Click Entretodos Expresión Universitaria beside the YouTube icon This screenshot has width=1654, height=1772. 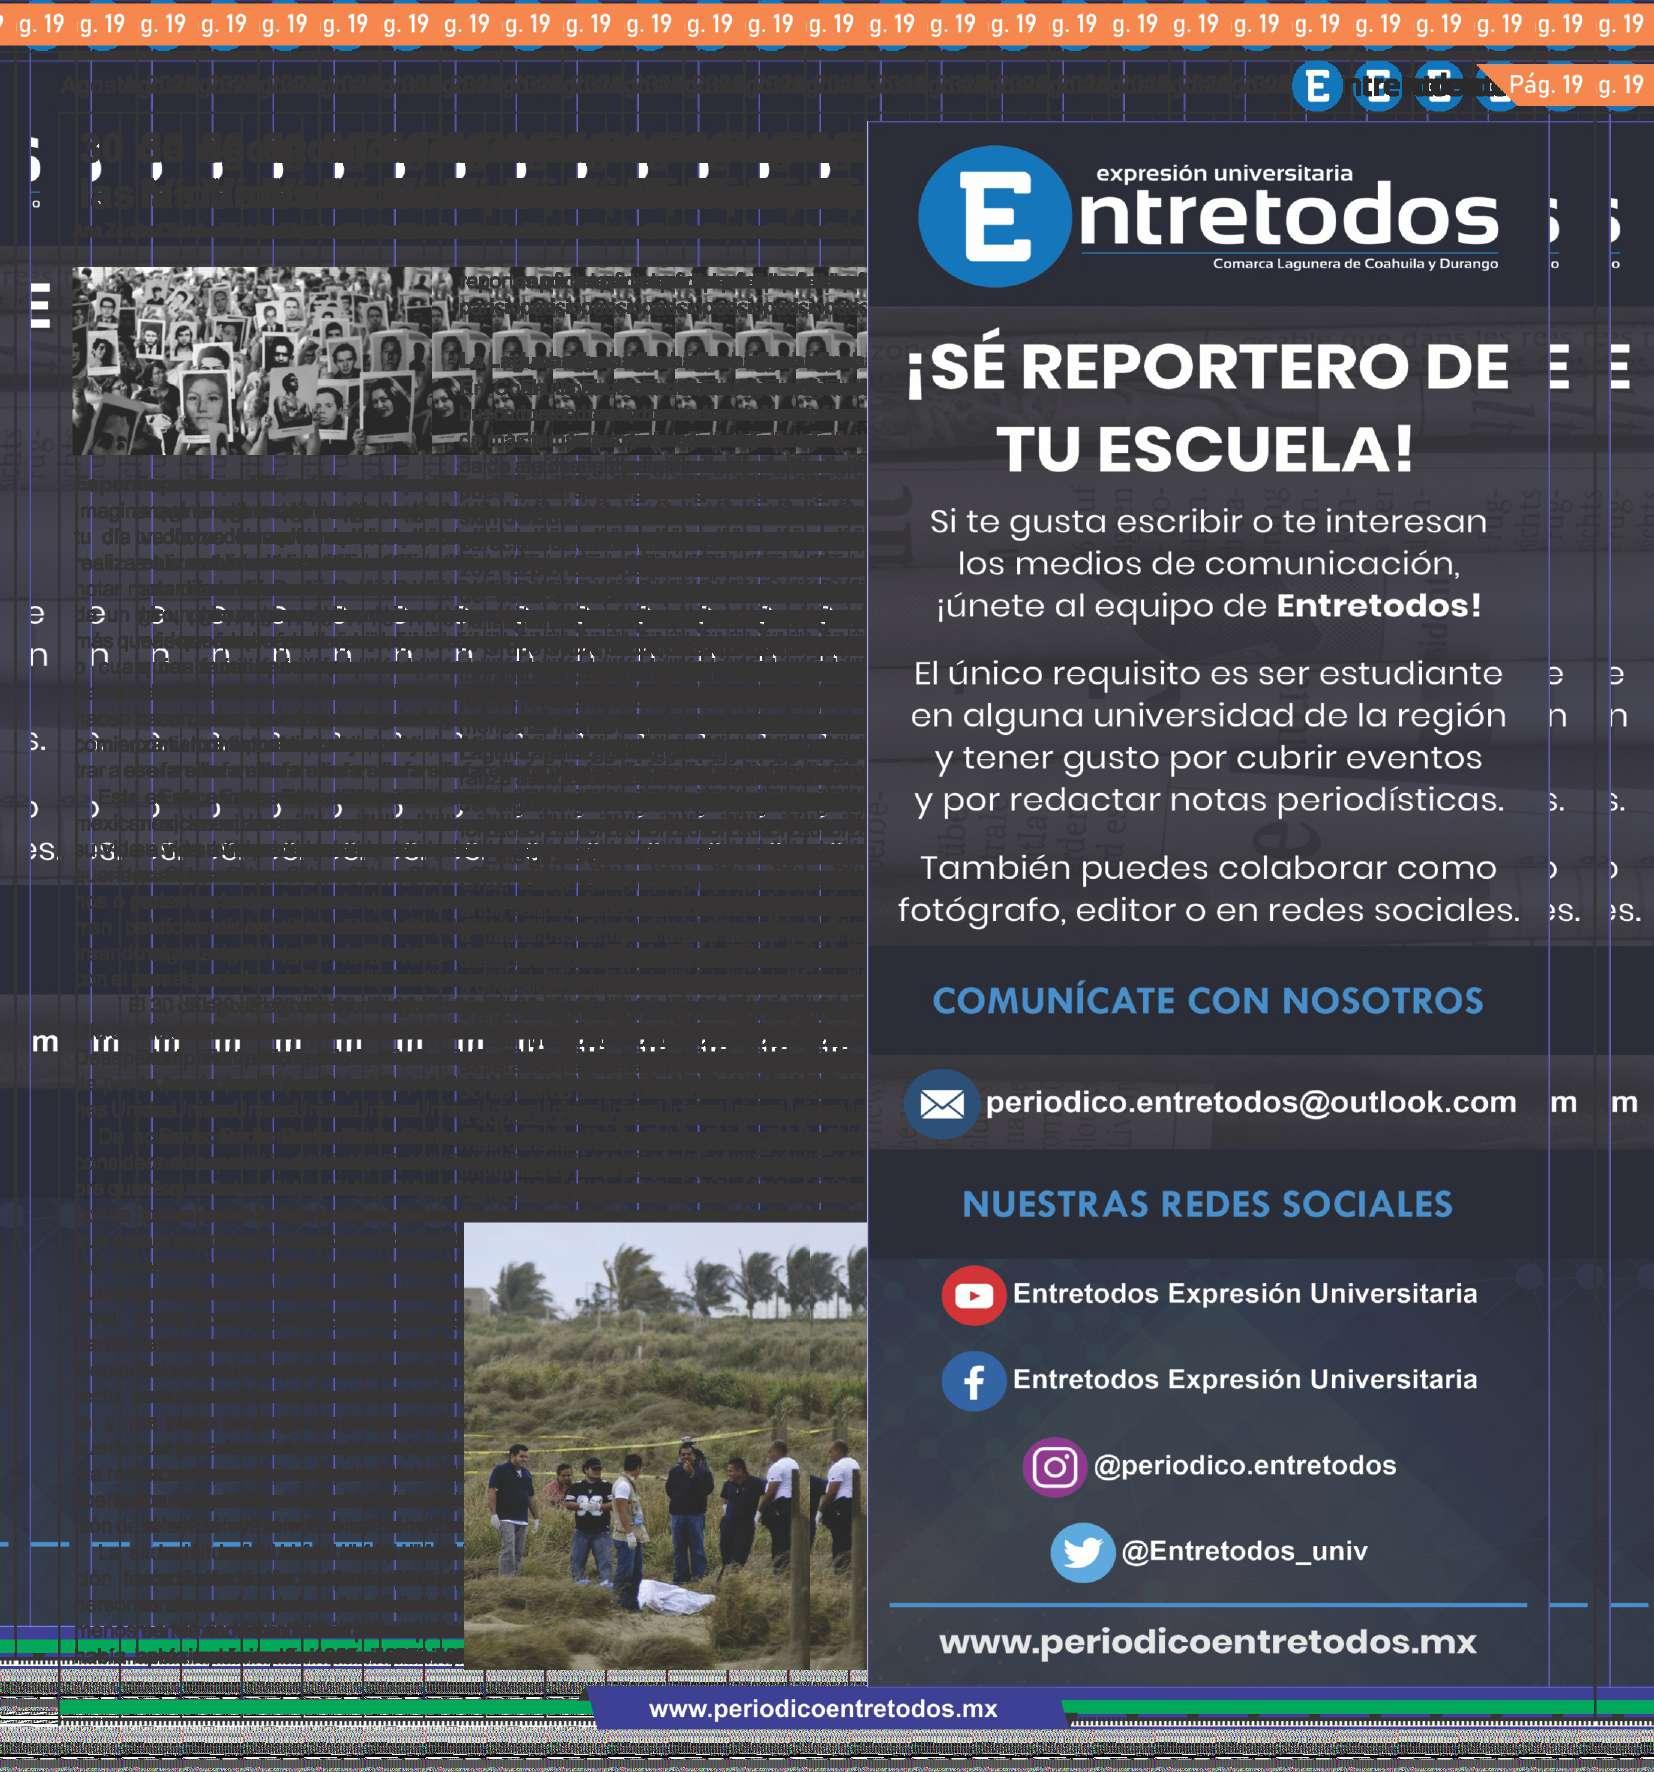coord(1245,1293)
